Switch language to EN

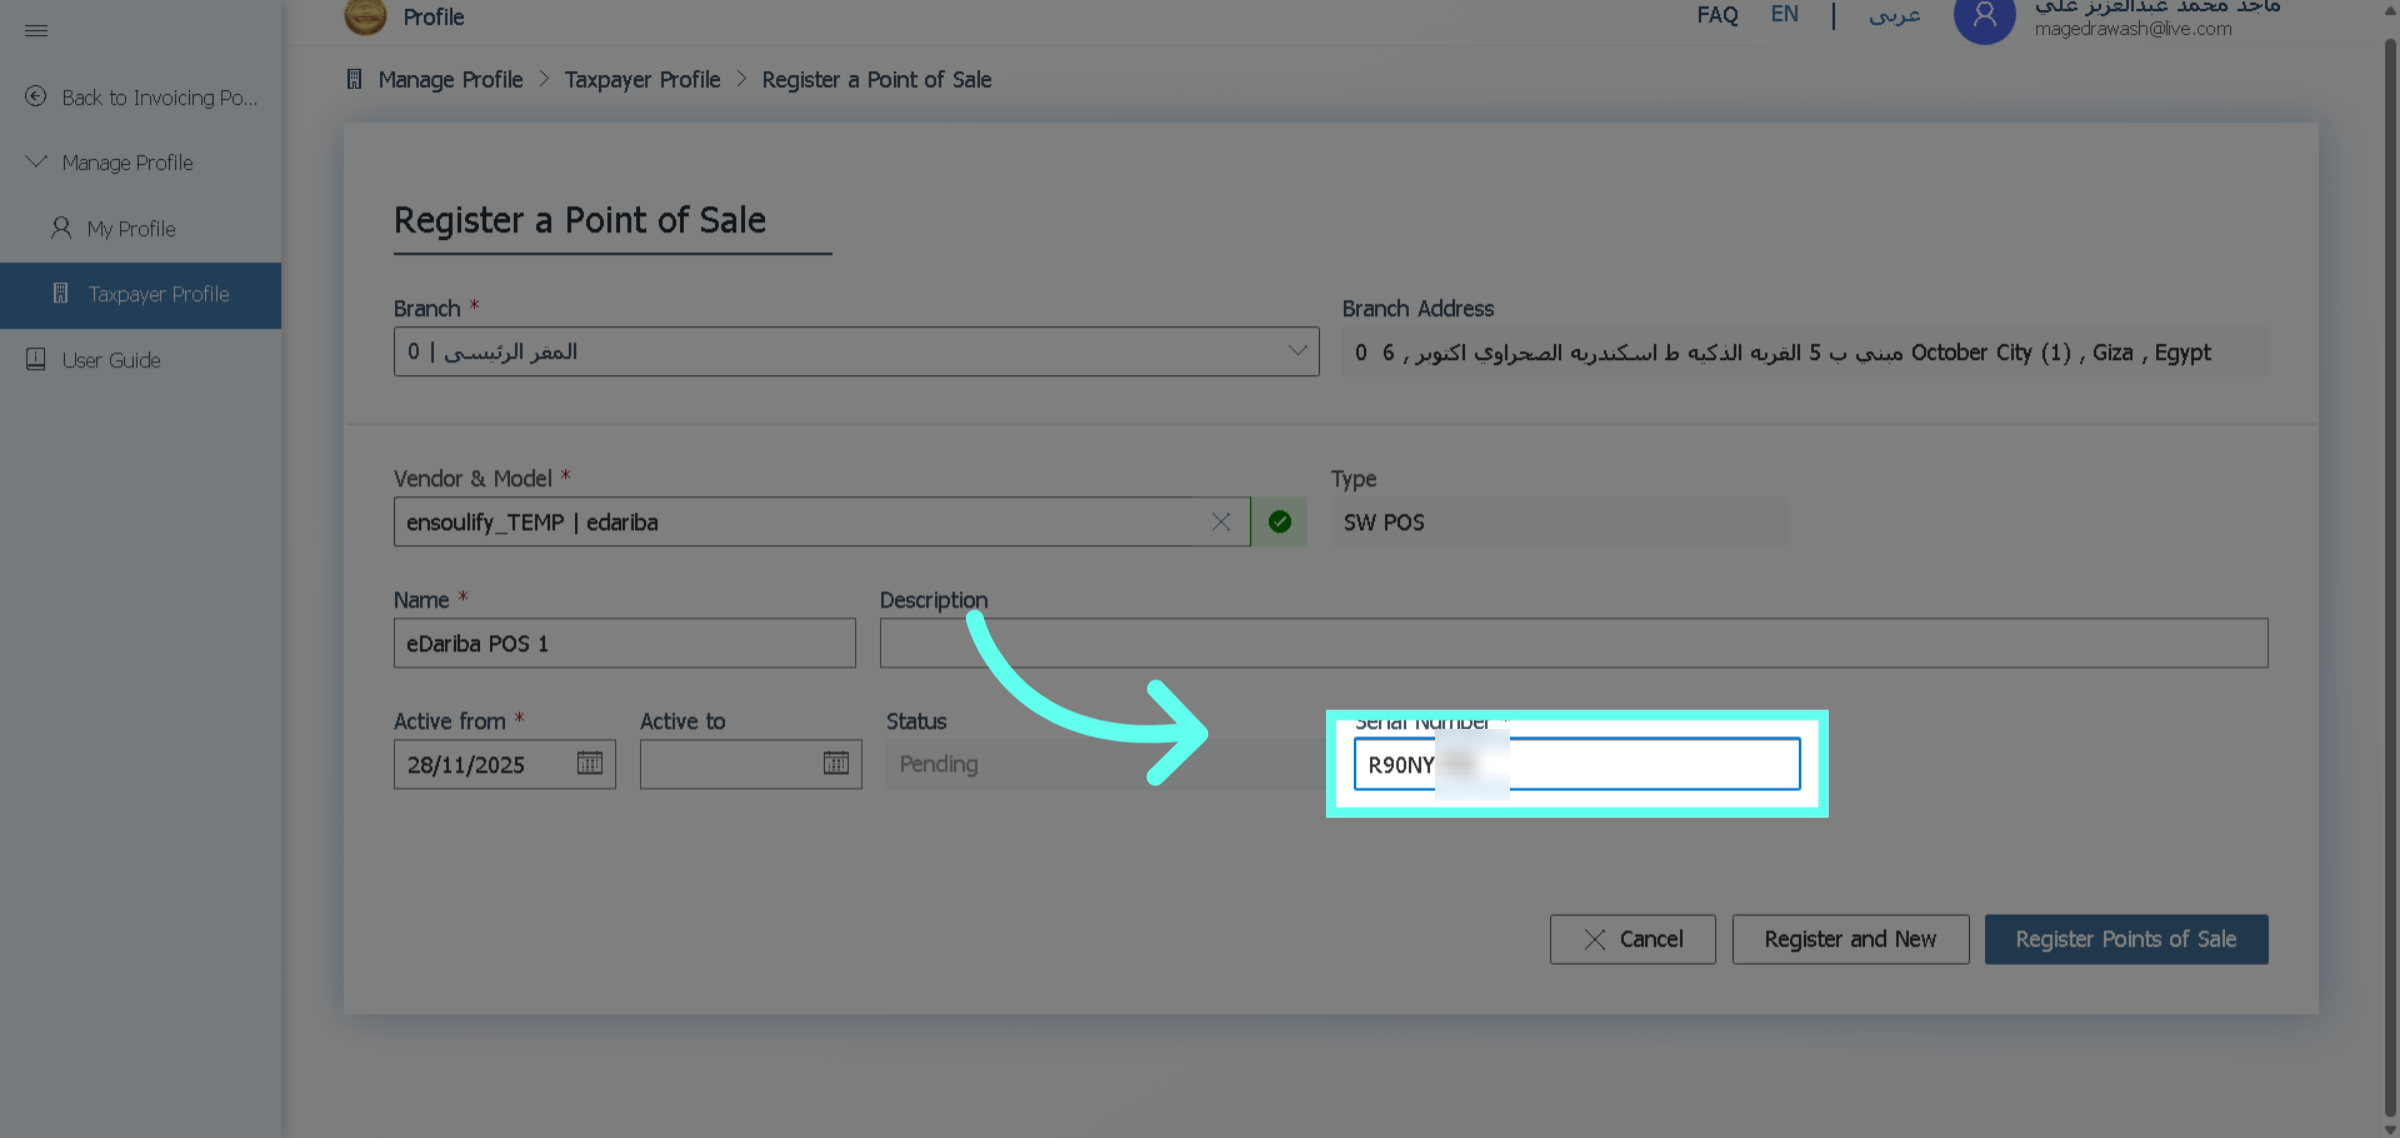coord(1784,15)
